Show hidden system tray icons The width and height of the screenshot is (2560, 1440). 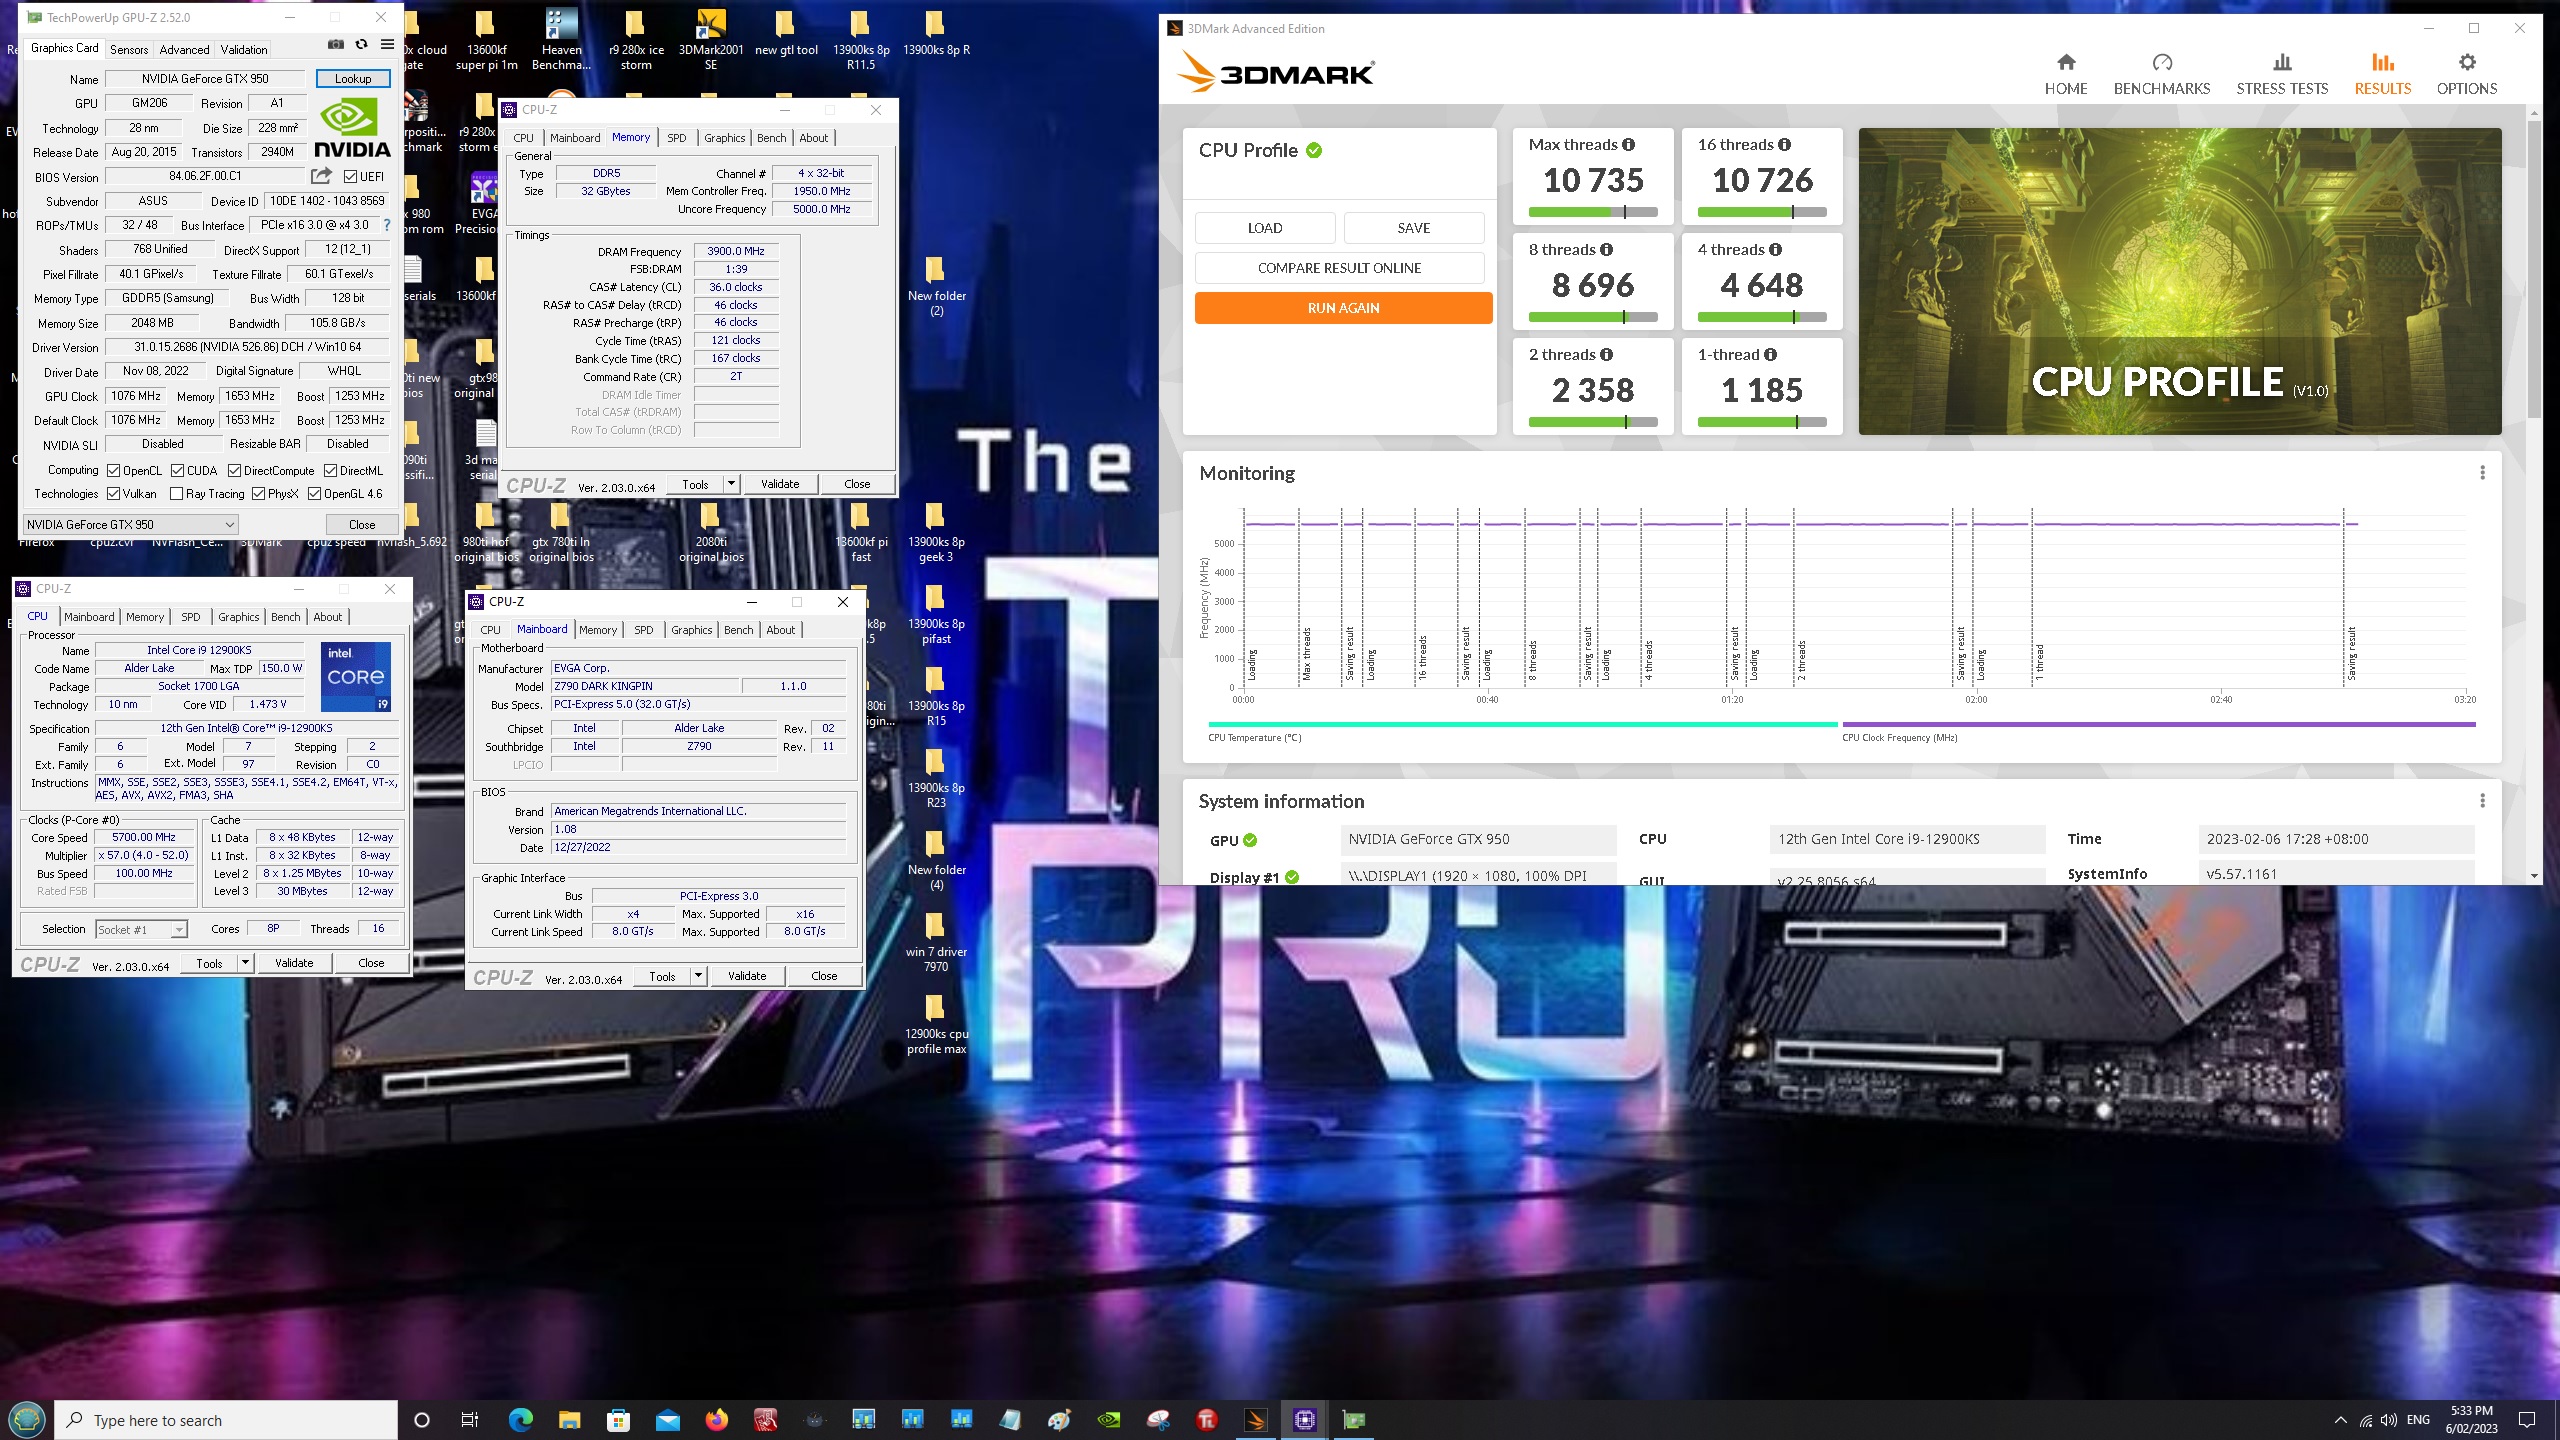pyautogui.click(x=2340, y=1420)
